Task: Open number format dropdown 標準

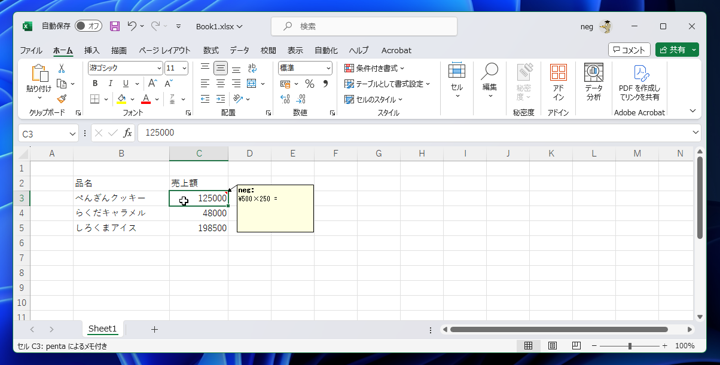Action: click(328, 68)
